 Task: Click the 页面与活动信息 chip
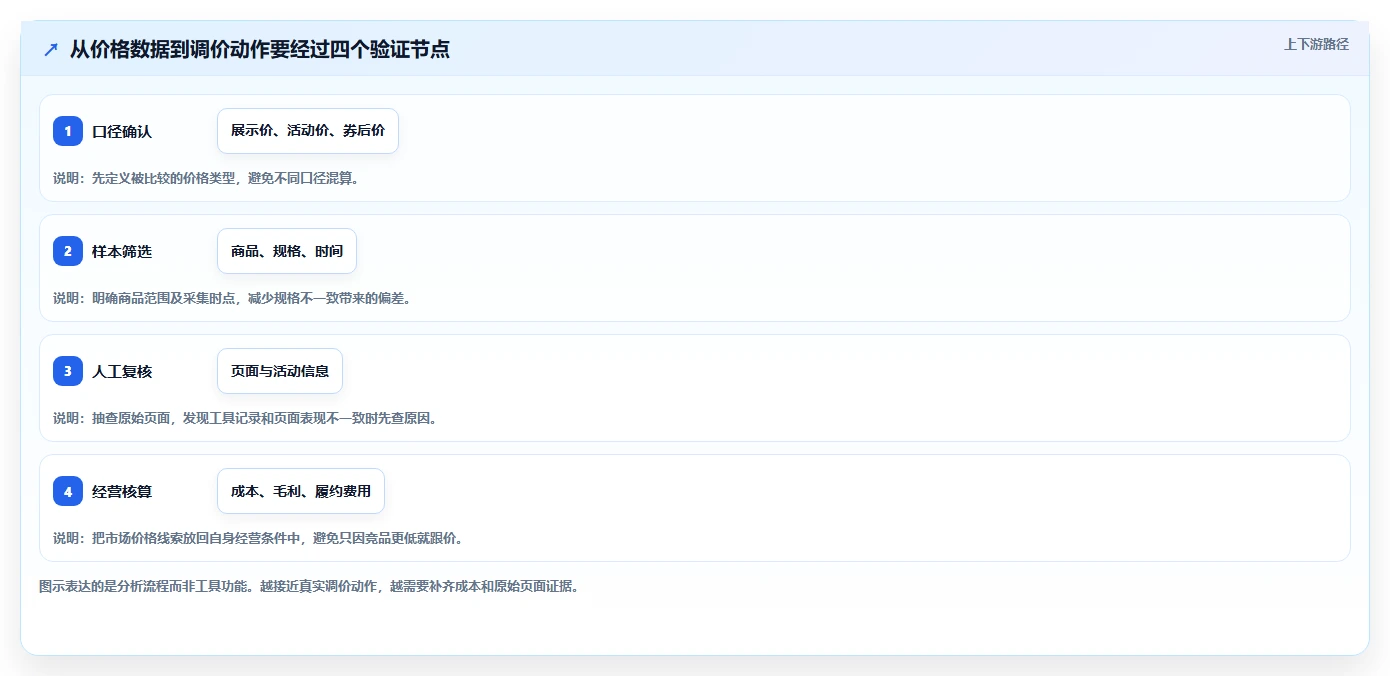280,371
